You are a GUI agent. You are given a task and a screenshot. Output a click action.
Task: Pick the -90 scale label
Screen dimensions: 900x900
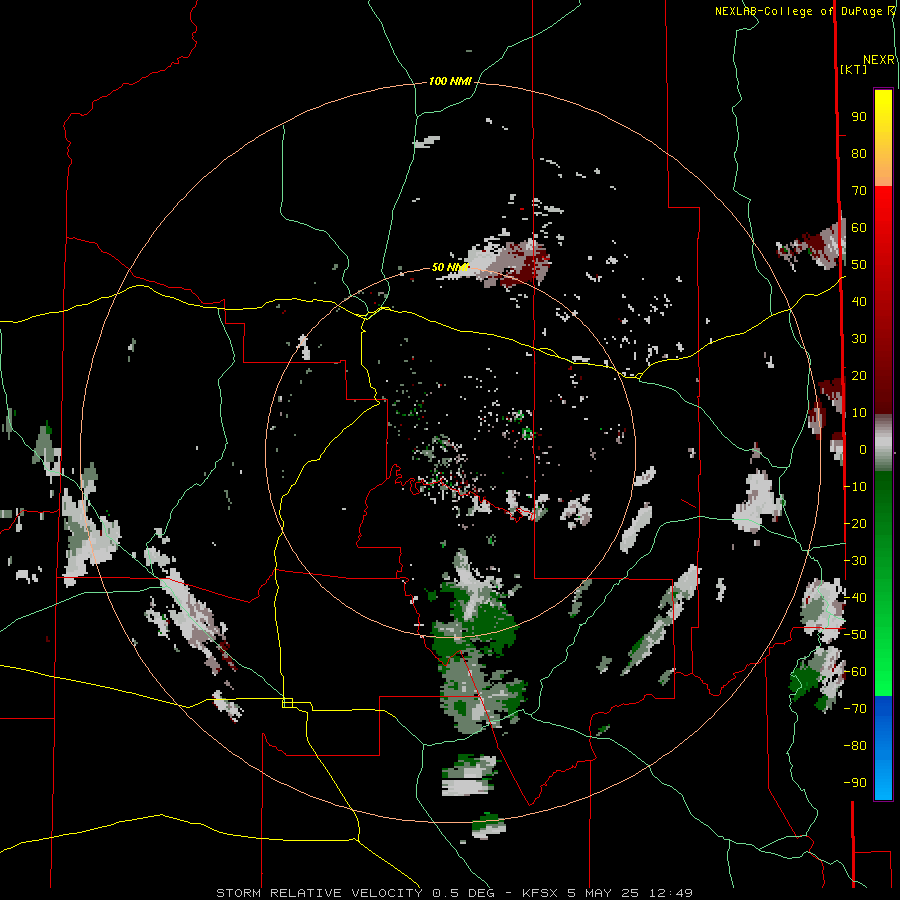point(856,783)
